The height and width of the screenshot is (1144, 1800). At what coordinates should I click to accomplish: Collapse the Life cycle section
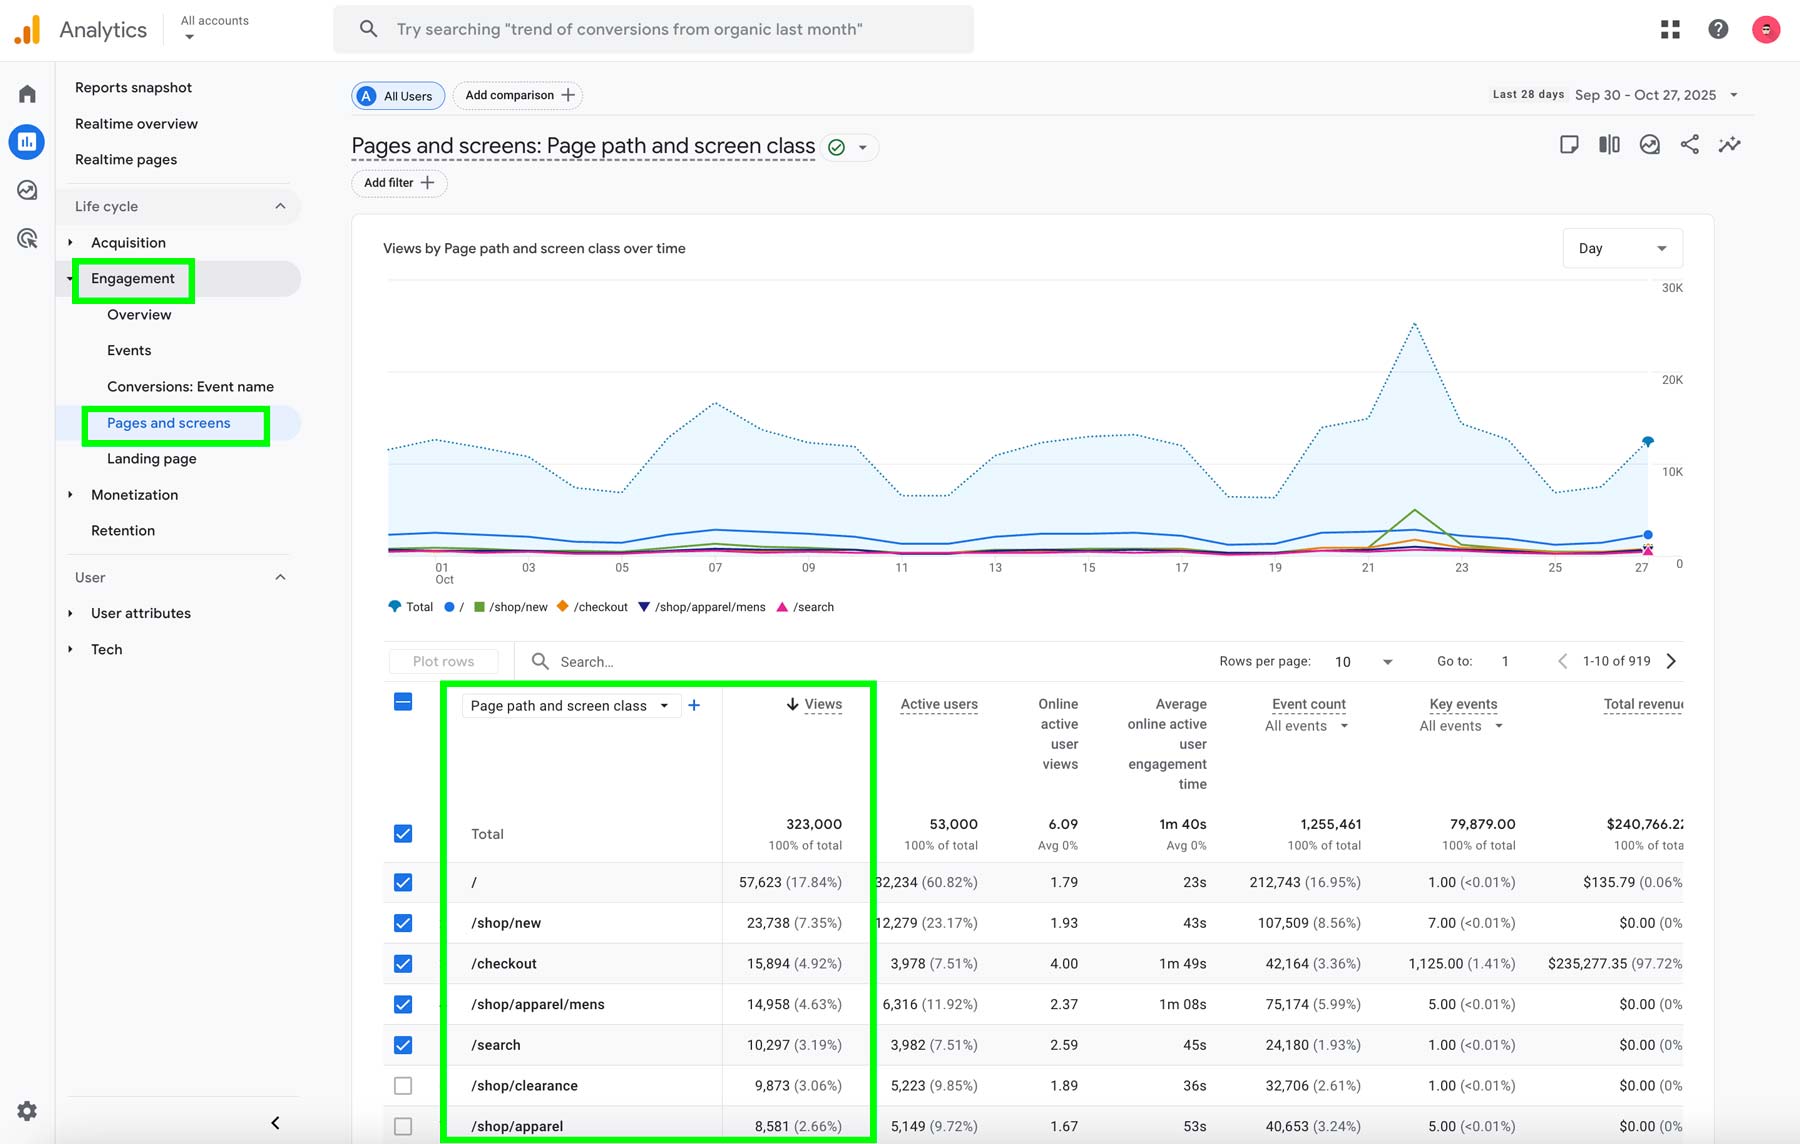coord(280,206)
